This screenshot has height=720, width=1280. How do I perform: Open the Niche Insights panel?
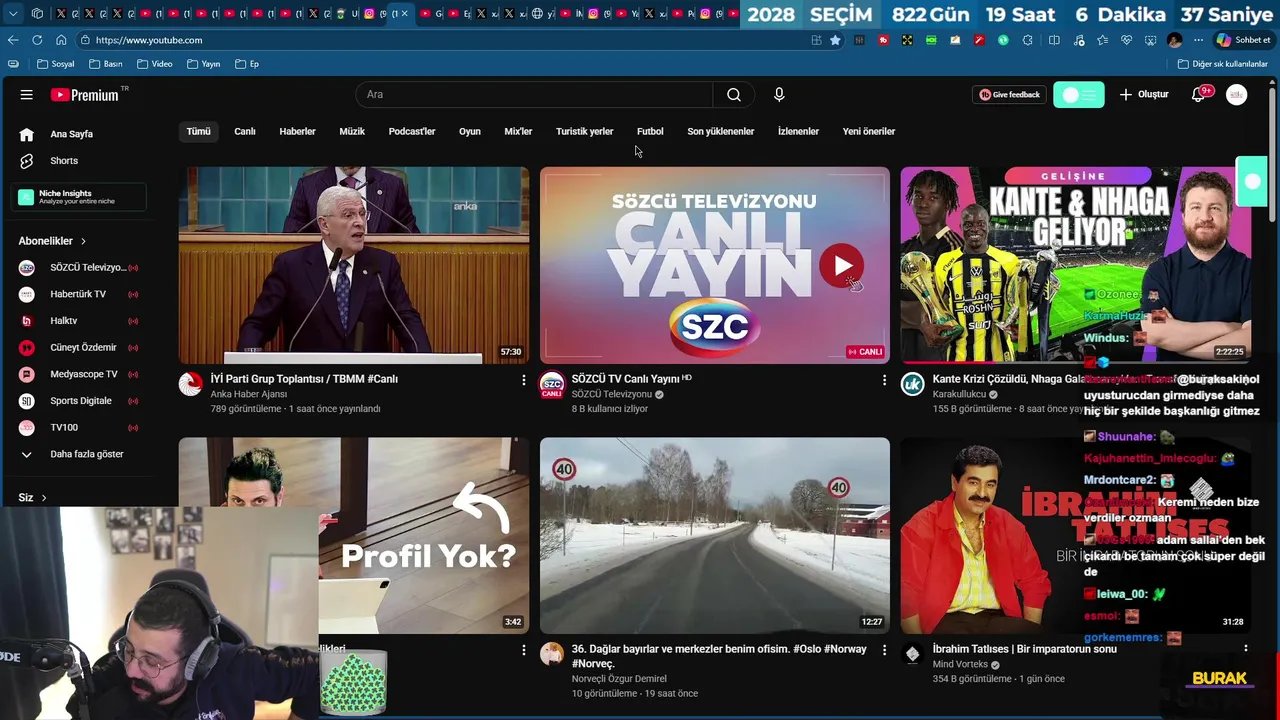tap(78, 197)
